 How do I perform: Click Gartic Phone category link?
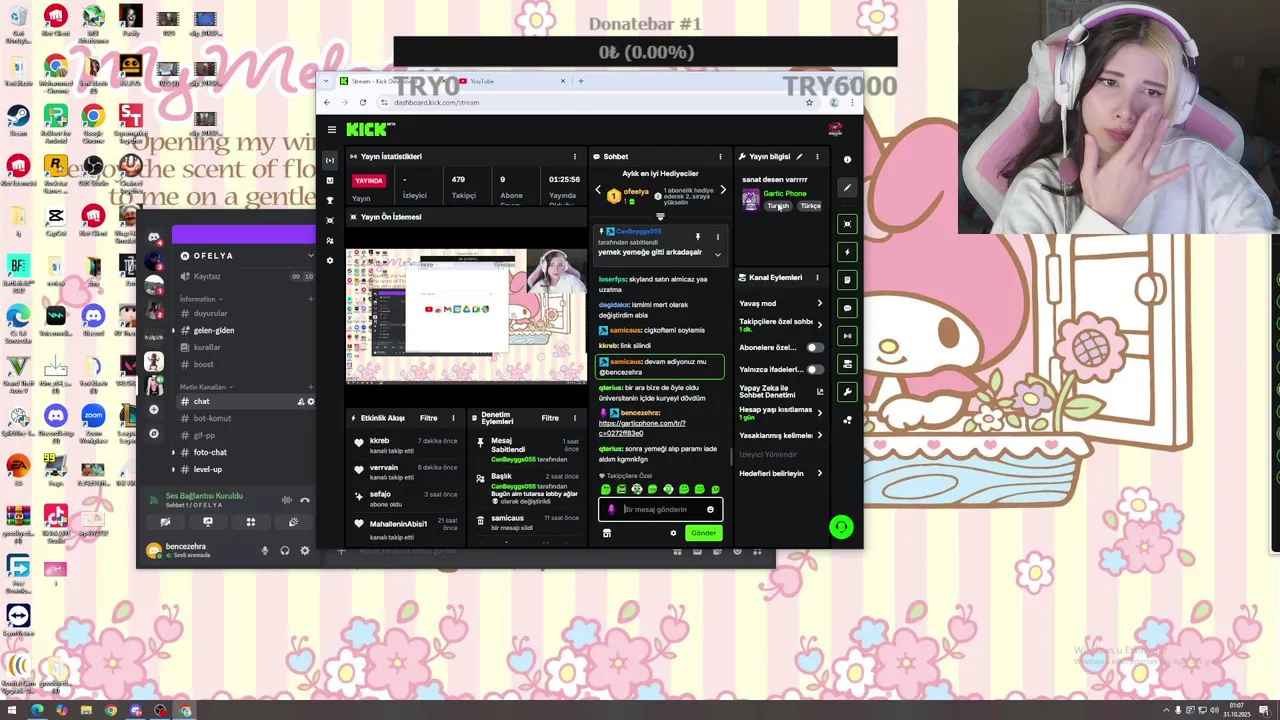pos(785,194)
